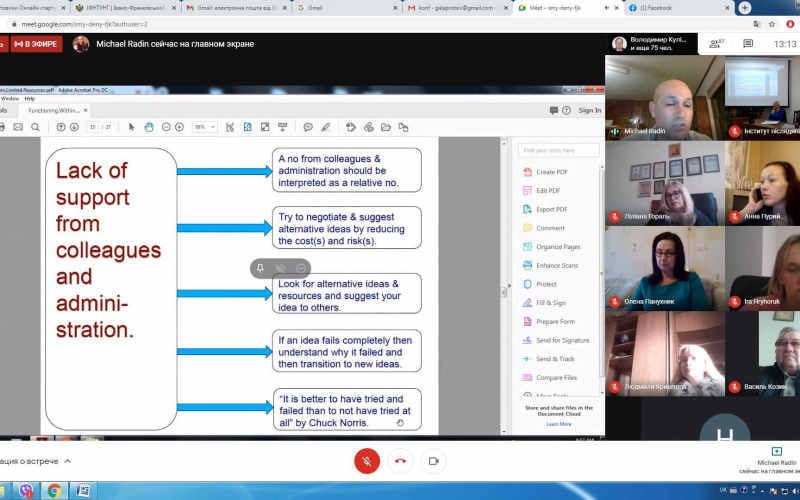Screen dimensions: 800x500
Task: Click the Acrobat highlighter pen icon
Action: 326,127
